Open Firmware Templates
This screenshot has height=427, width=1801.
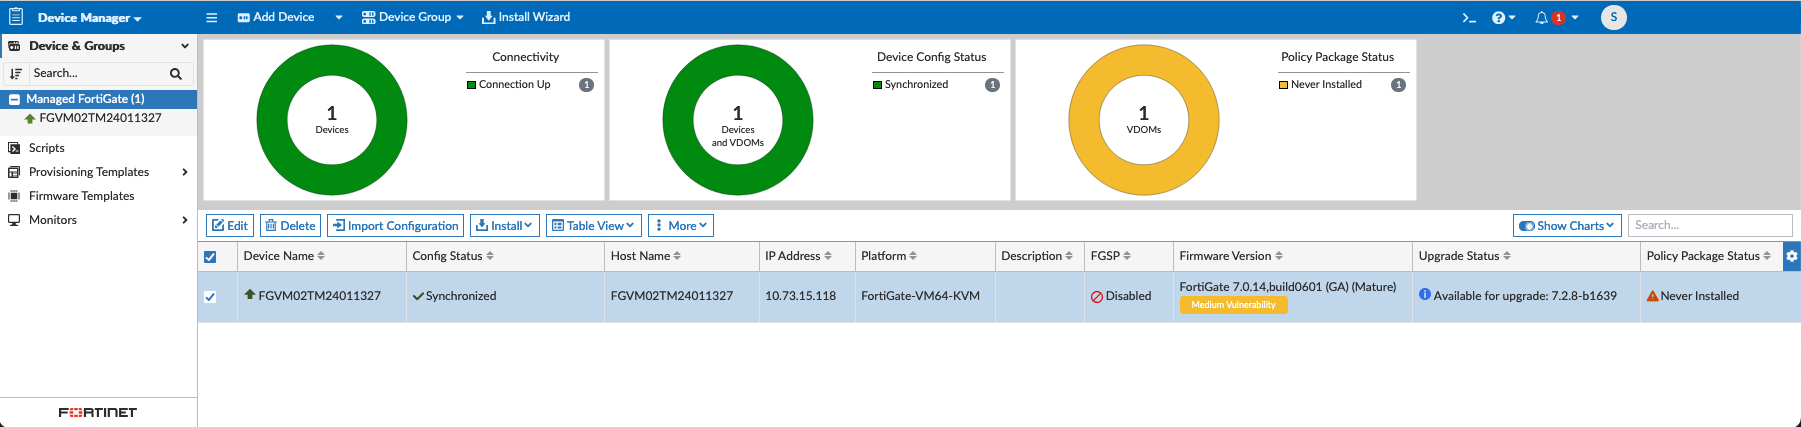[x=81, y=196]
